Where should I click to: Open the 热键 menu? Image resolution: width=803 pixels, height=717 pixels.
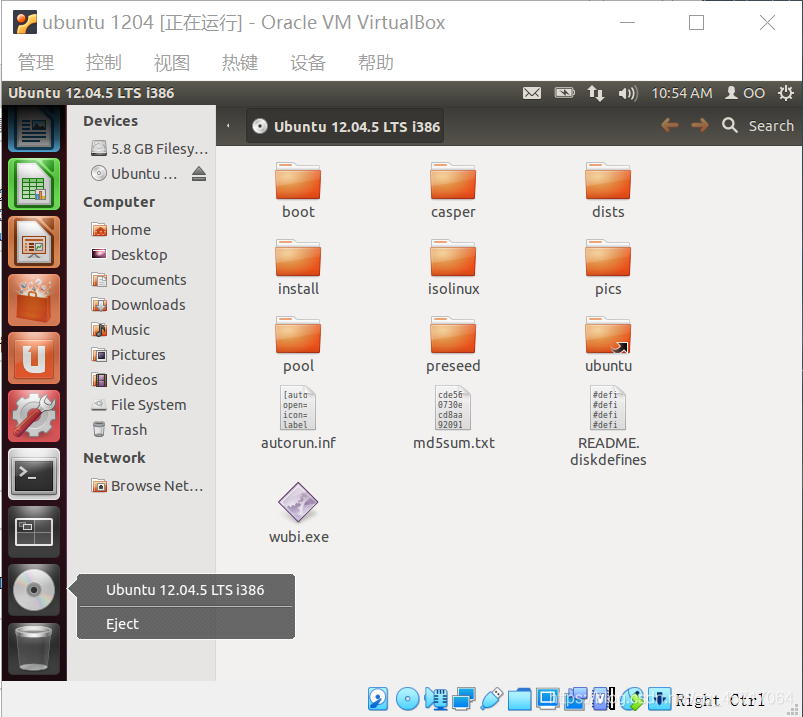coord(240,62)
